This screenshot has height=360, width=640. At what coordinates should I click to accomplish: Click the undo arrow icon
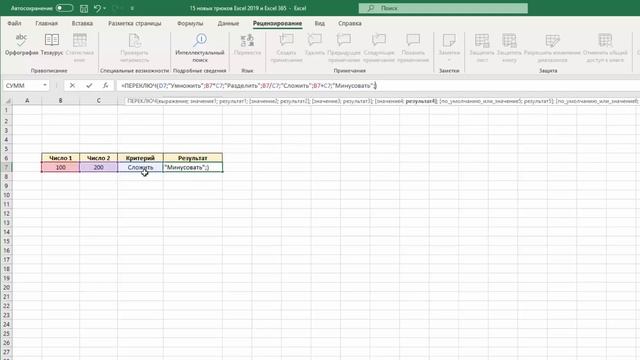click(97, 8)
